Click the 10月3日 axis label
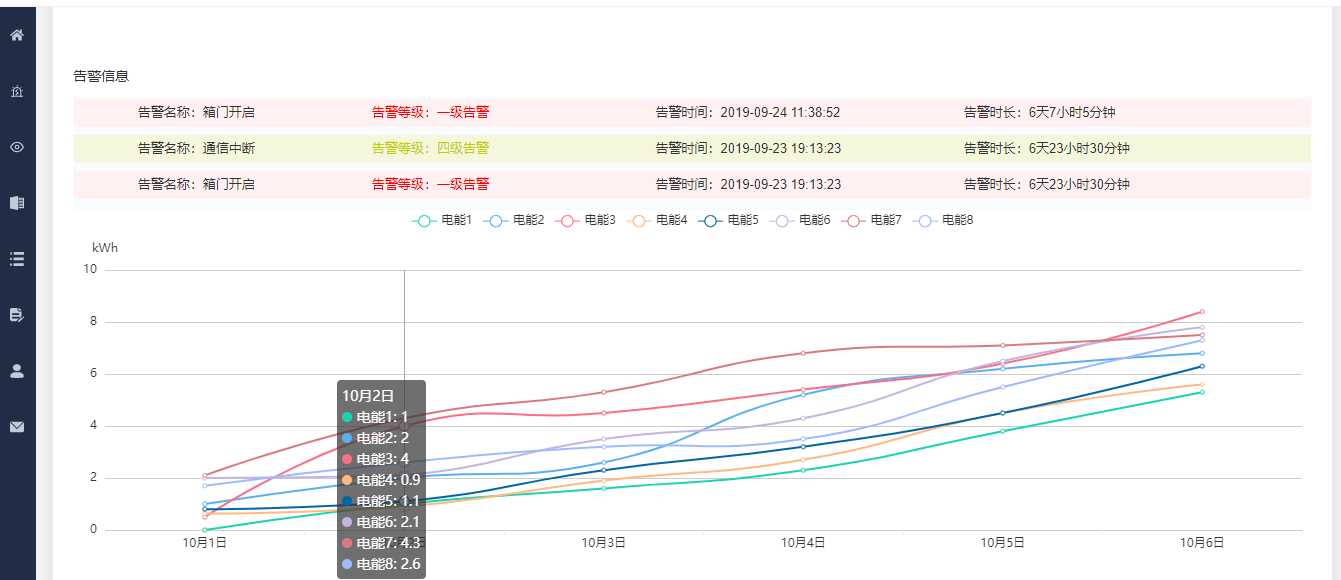 click(604, 542)
